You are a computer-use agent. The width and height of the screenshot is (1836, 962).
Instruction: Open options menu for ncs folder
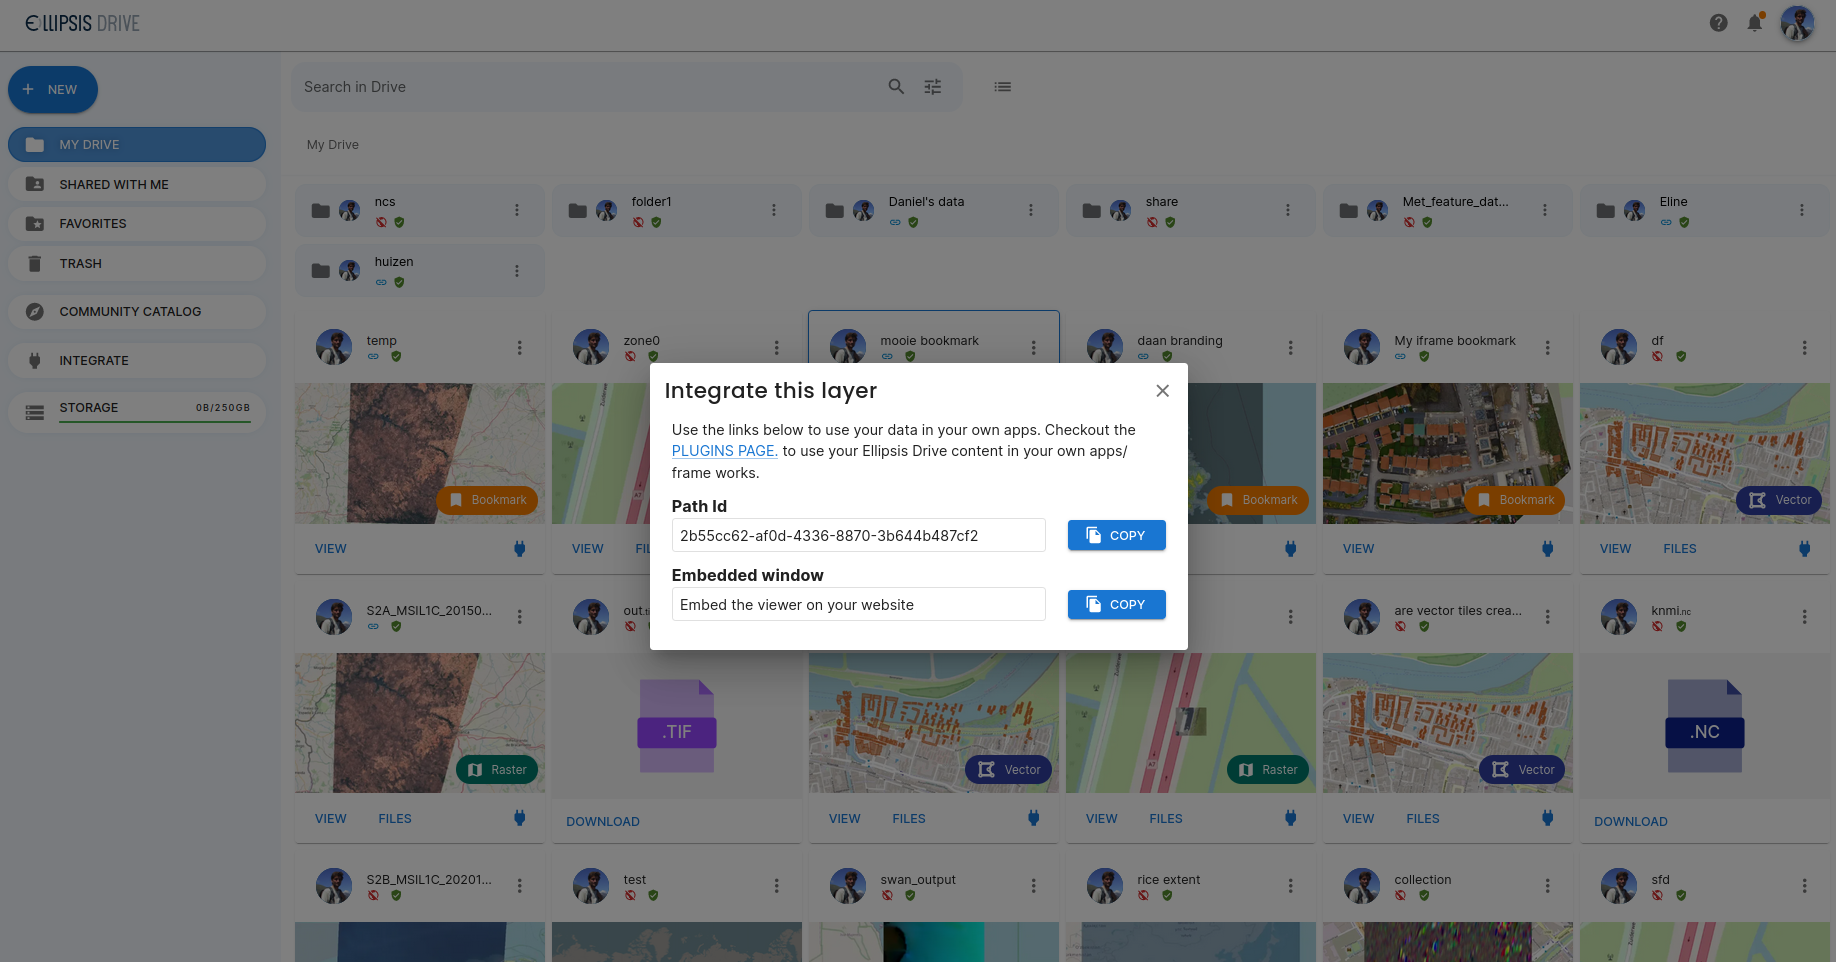point(516,210)
